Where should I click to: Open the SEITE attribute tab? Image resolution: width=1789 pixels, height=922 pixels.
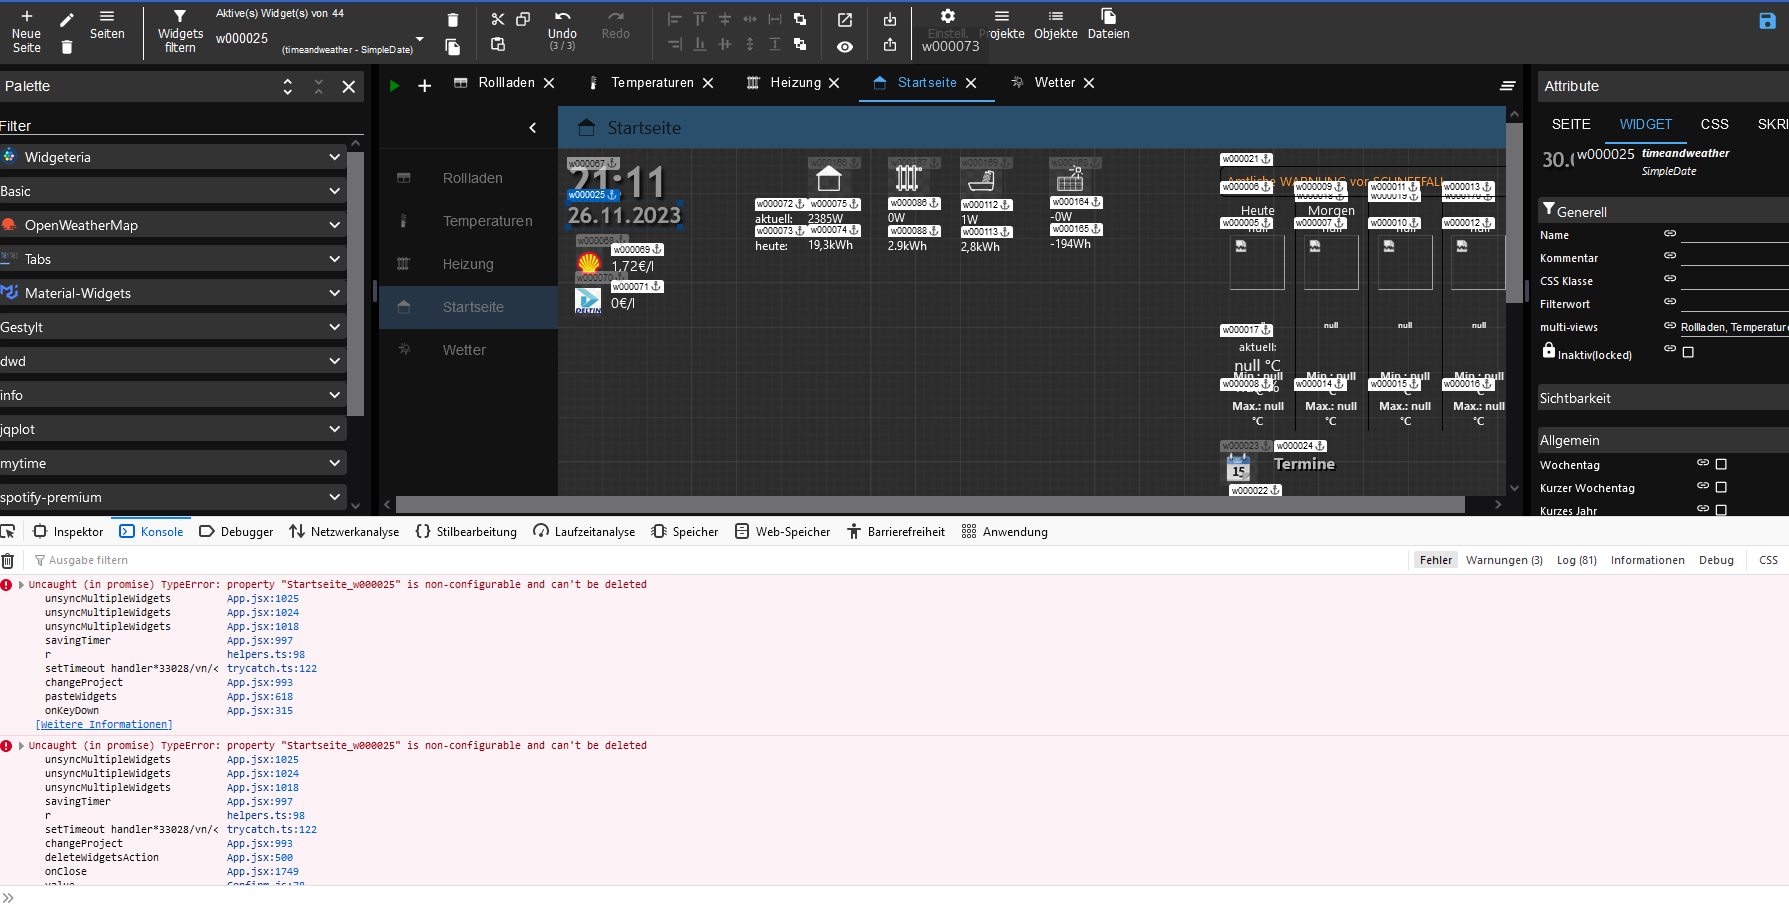tap(1571, 124)
